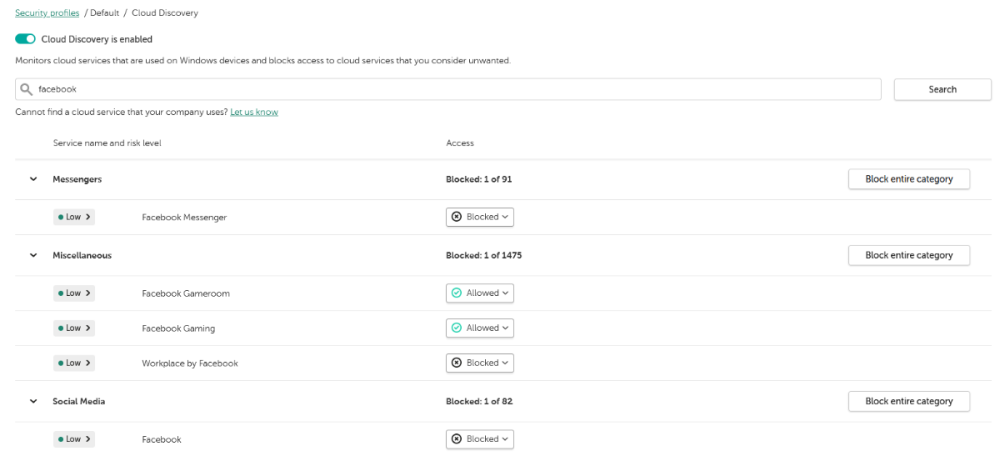Viewport: 1000px width, 466px height.
Task: Collapse the Miscellaneous category
Action: (x=33, y=255)
